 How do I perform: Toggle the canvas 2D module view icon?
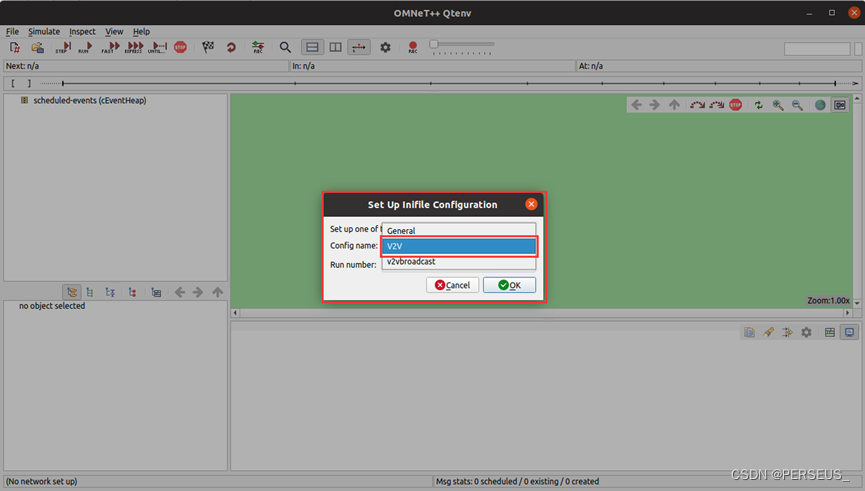point(840,105)
